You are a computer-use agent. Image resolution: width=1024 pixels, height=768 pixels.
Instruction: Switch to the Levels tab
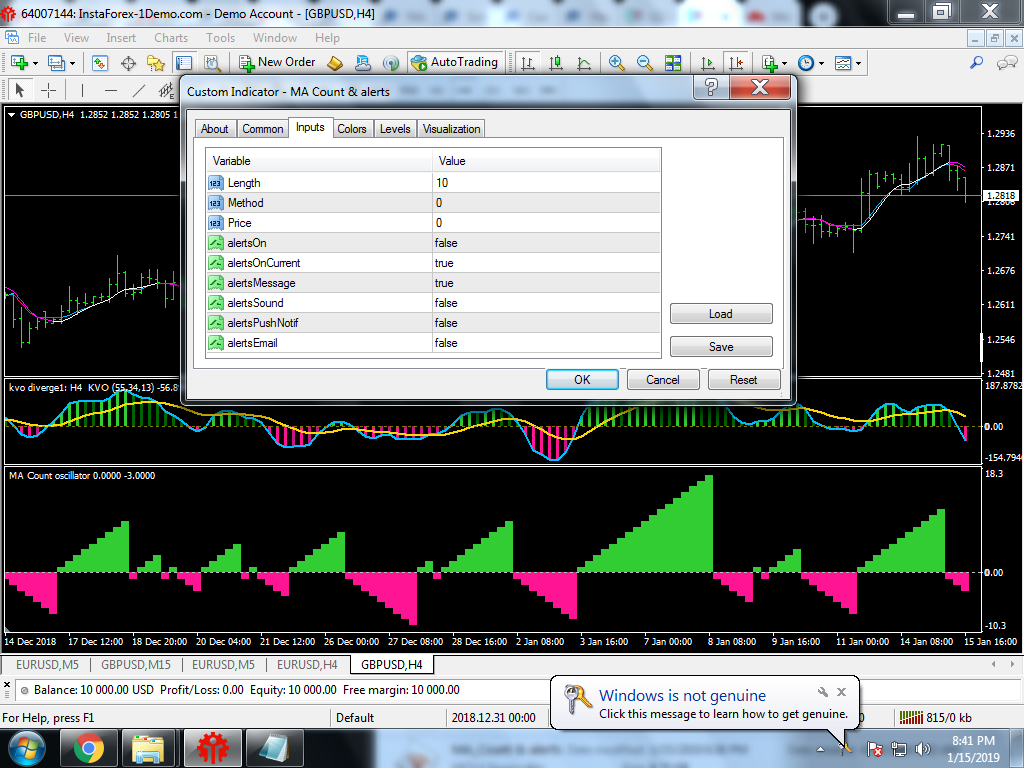click(x=395, y=129)
